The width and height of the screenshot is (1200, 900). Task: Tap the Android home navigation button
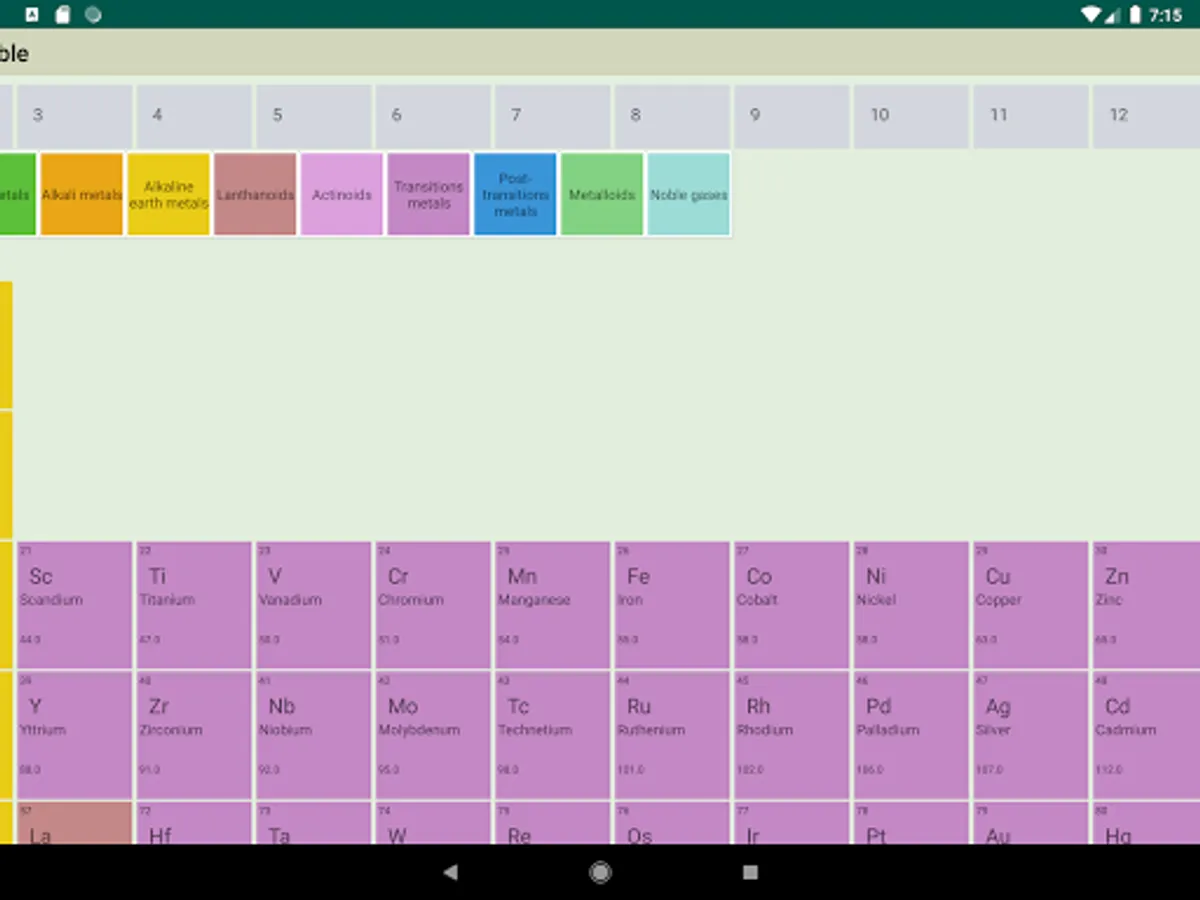(x=600, y=872)
